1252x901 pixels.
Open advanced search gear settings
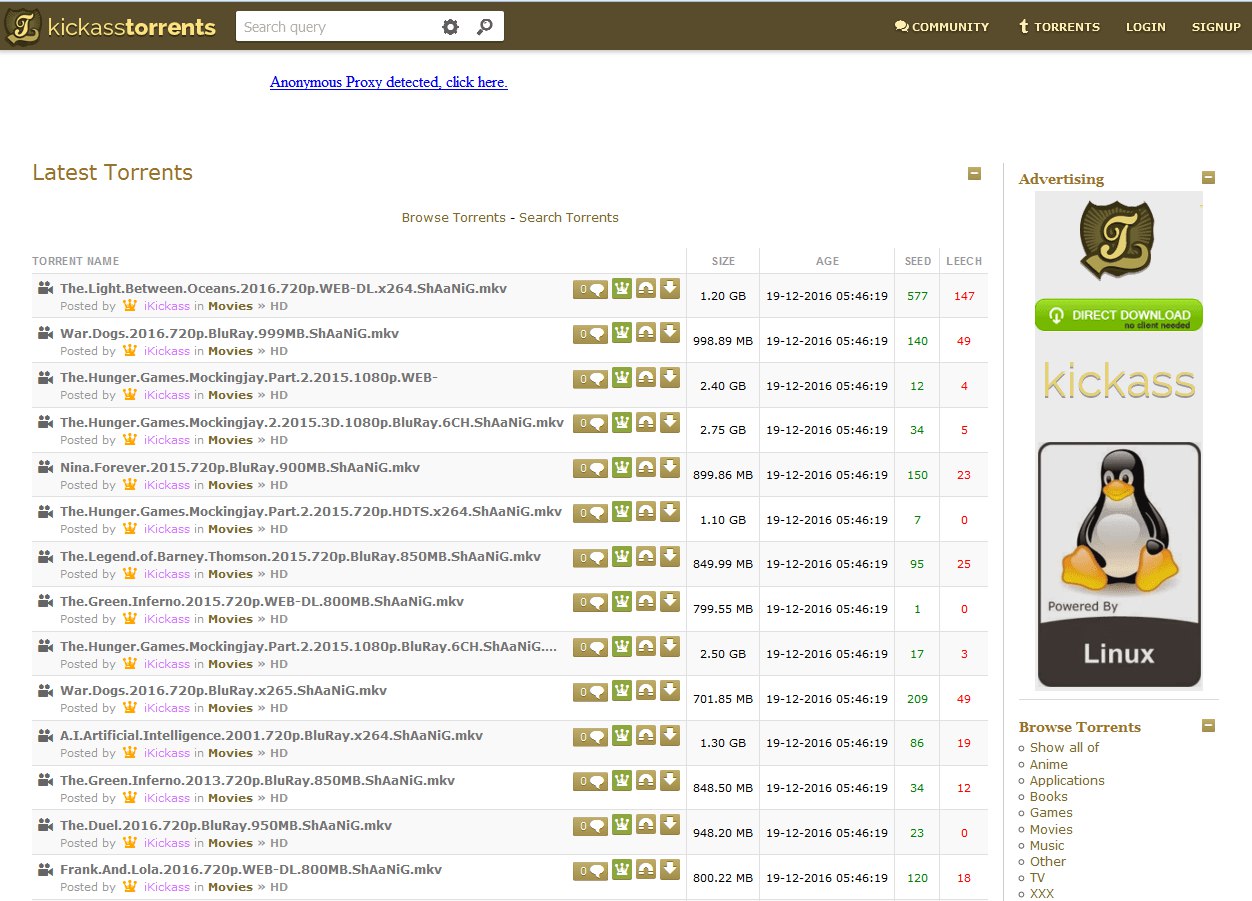tap(450, 27)
